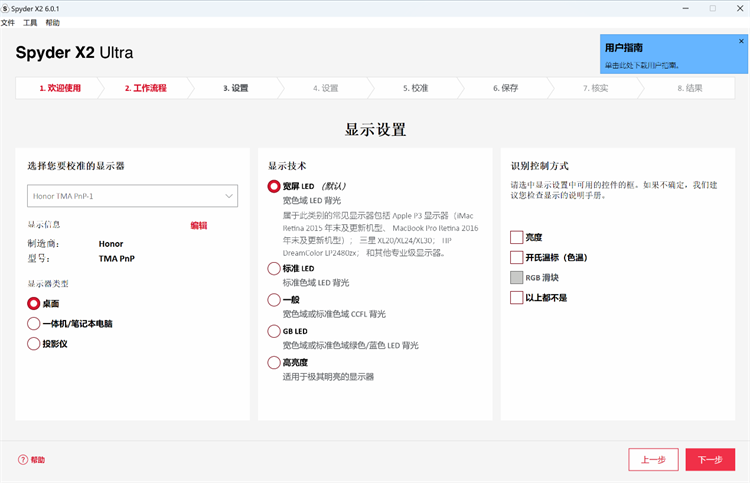Check the RGB 滑块 checkbox
The height and width of the screenshot is (483, 750).
(x=517, y=277)
